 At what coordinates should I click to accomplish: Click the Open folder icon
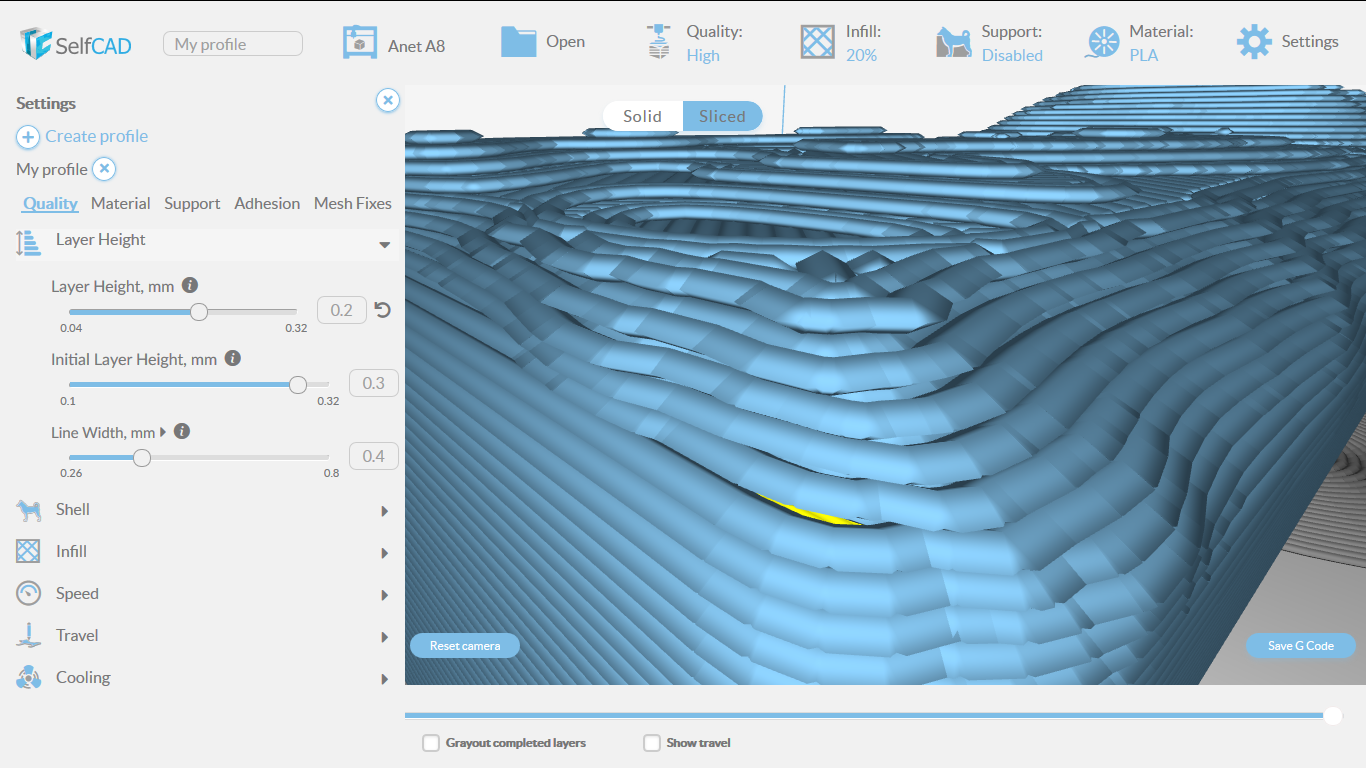coord(518,41)
